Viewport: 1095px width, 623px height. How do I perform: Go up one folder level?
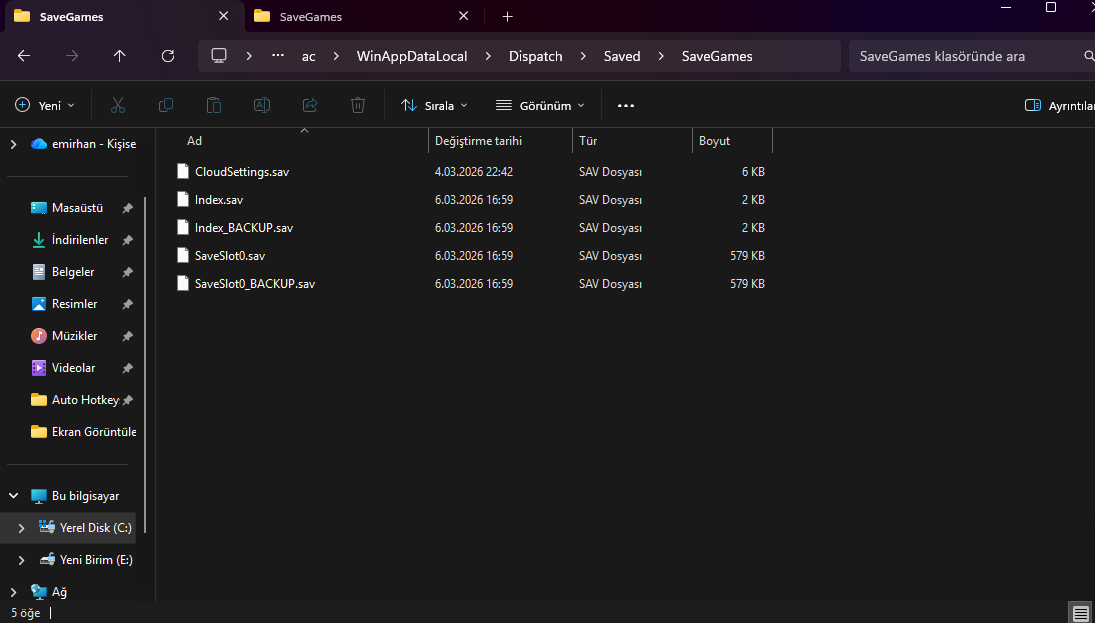[120, 56]
